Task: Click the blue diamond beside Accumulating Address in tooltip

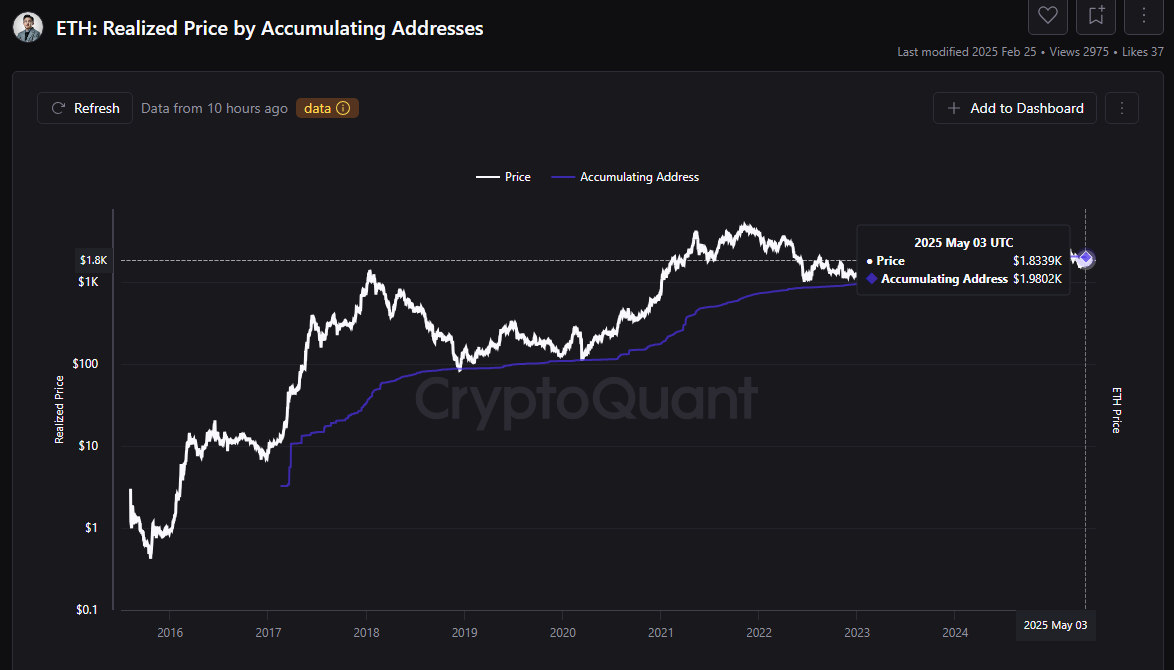Action: pos(872,279)
